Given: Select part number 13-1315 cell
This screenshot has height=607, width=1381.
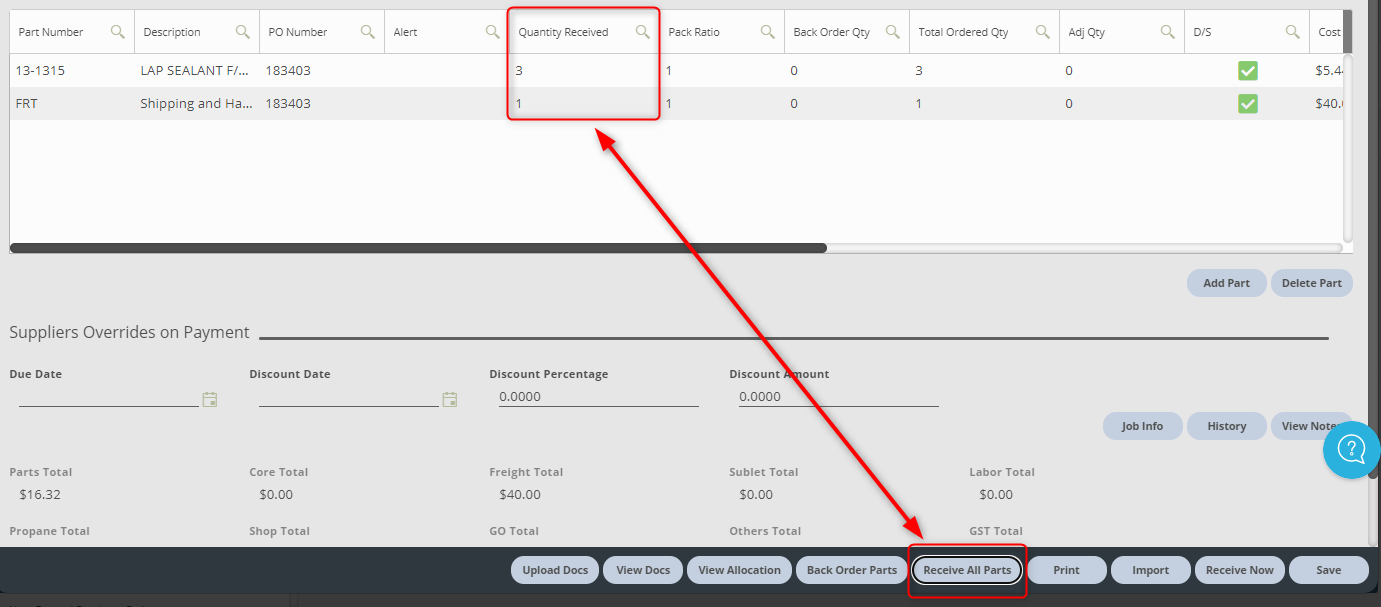Looking at the screenshot, I should [x=72, y=71].
